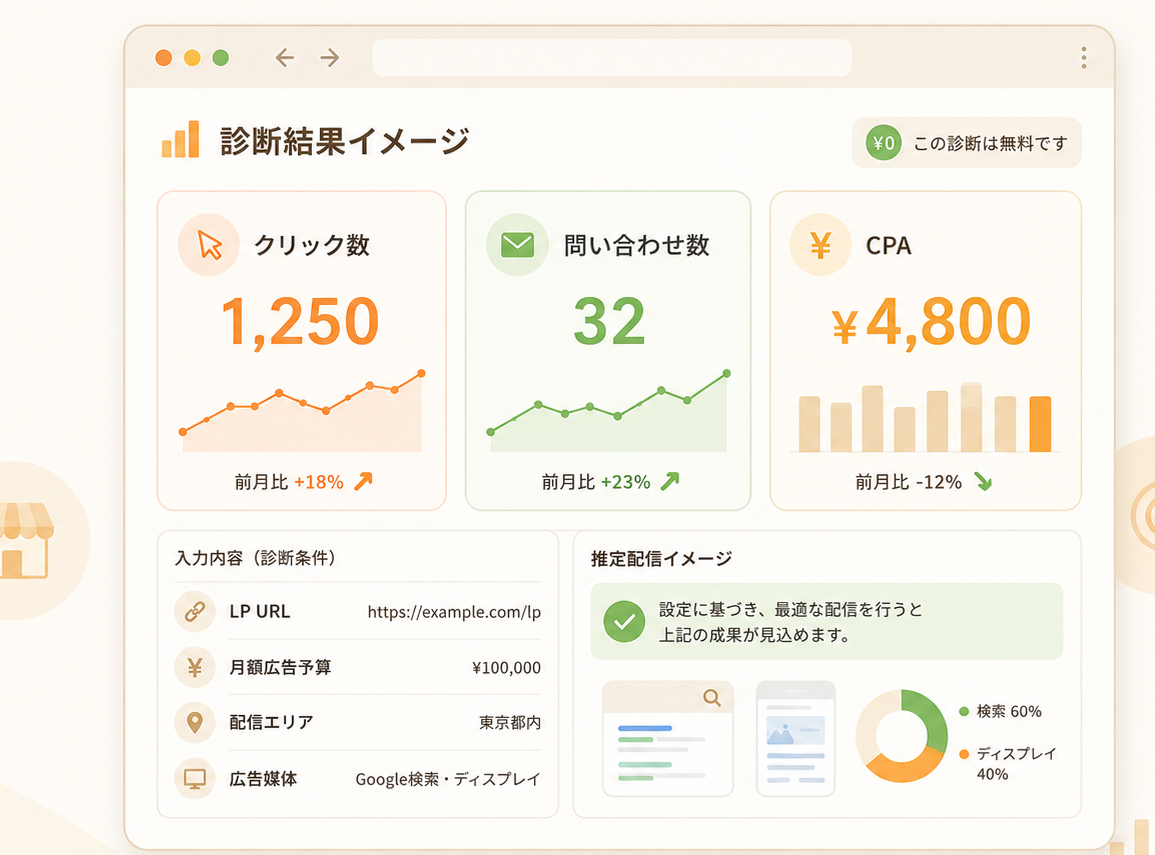Click the green down arrow beside -12%
Viewport: 1155px width, 855px height.
pyautogui.click(x=983, y=482)
